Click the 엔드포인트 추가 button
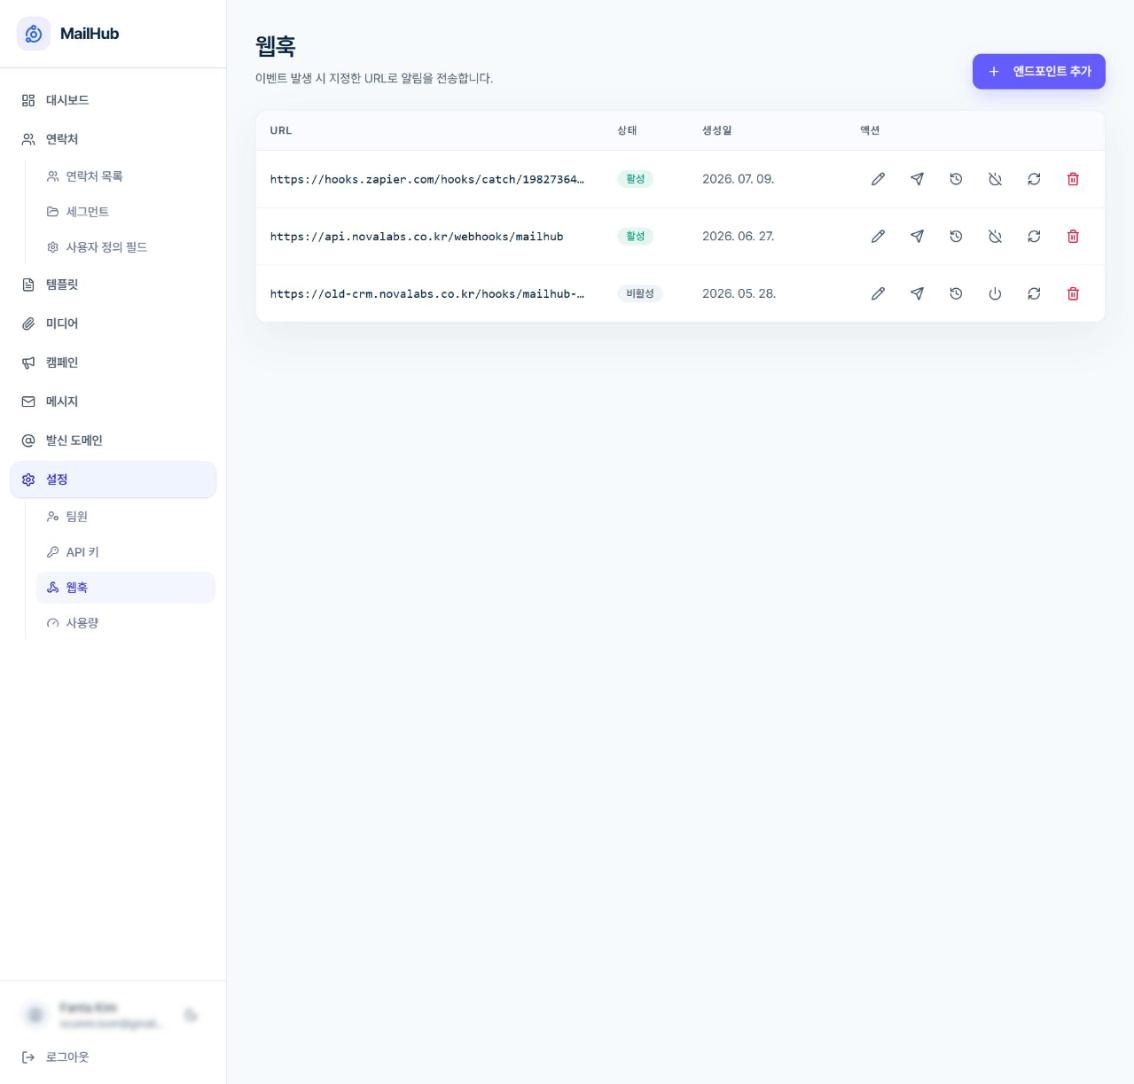Image resolution: width=1134 pixels, height=1084 pixels. 1038,72
